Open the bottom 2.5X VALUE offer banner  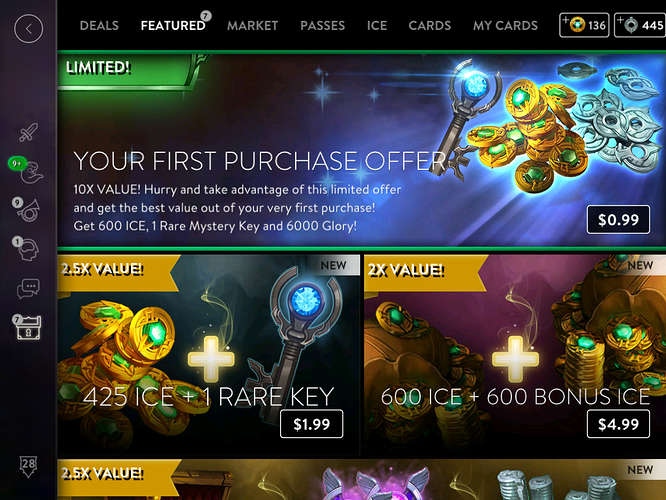[x=361, y=479]
